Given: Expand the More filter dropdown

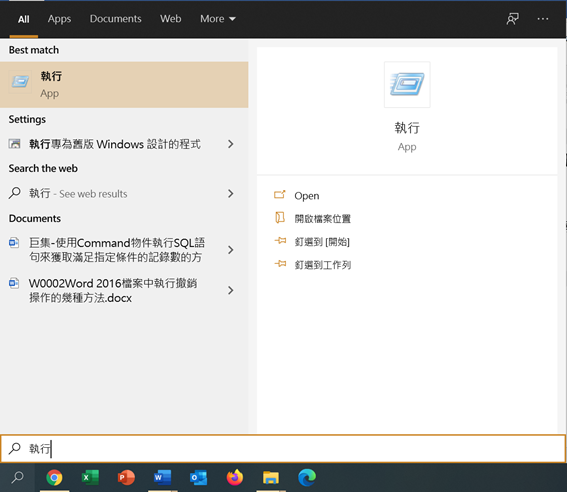Looking at the screenshot, I should click(x=218, y=19).
